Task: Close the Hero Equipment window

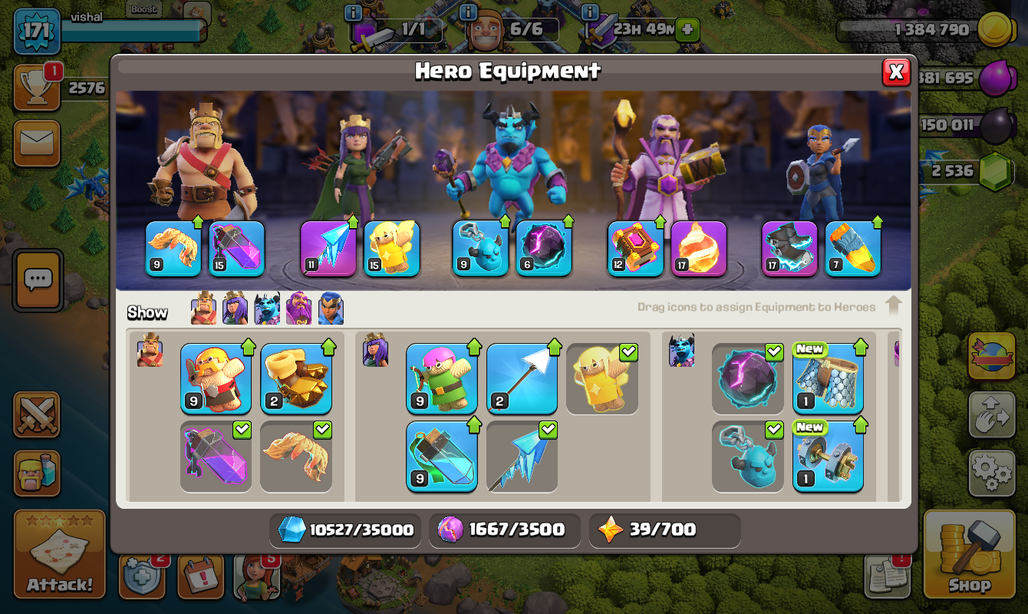Action: point(896,71)
